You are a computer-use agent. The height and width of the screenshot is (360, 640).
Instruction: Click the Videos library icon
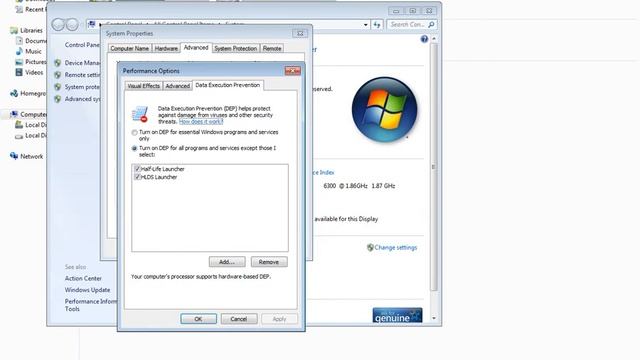[19, 72]
